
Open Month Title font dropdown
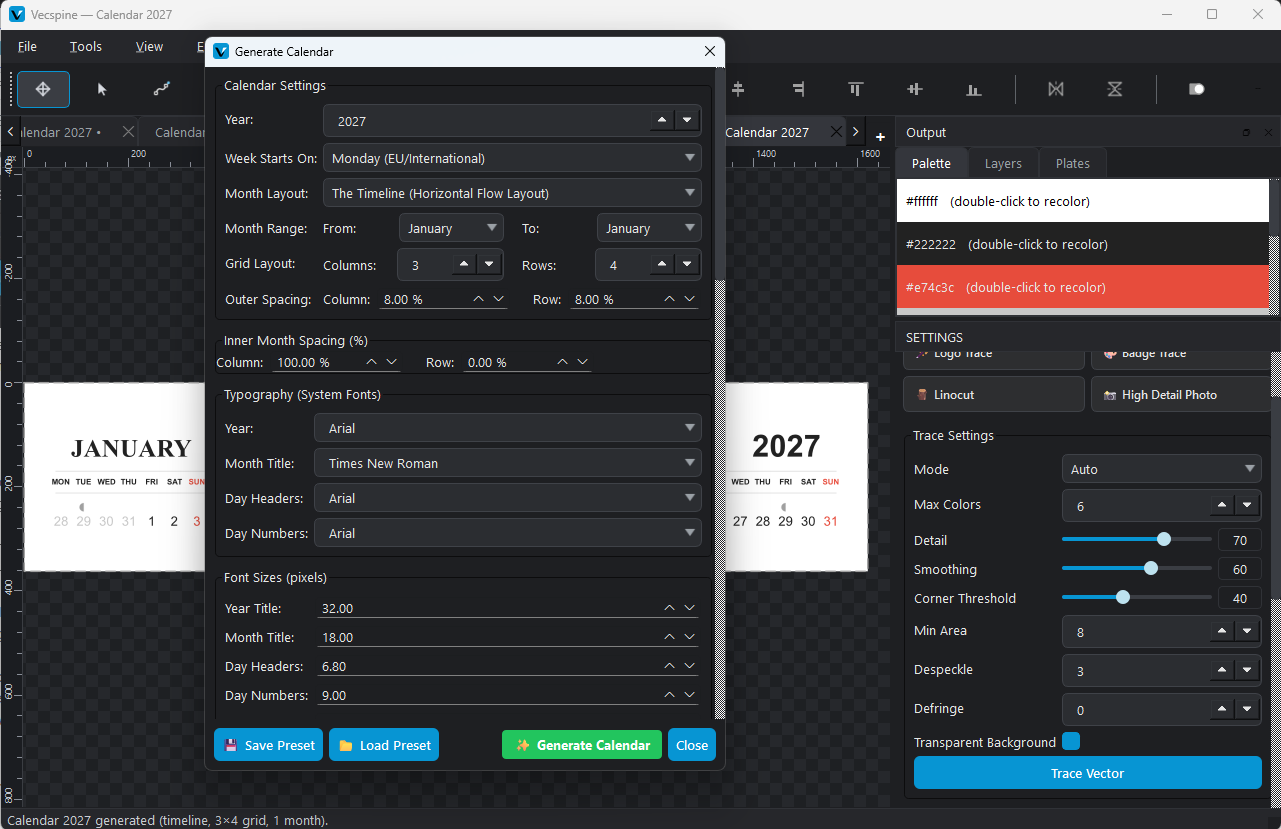(x=508, y=463)
